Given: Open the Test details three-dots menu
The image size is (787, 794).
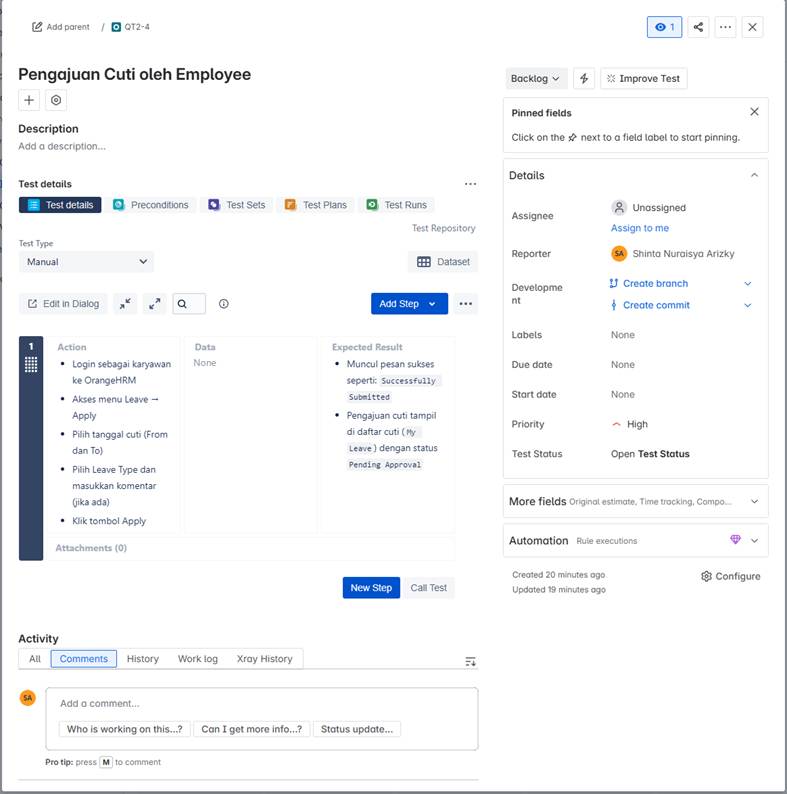Looking at the screenshot, I should 470,184.
